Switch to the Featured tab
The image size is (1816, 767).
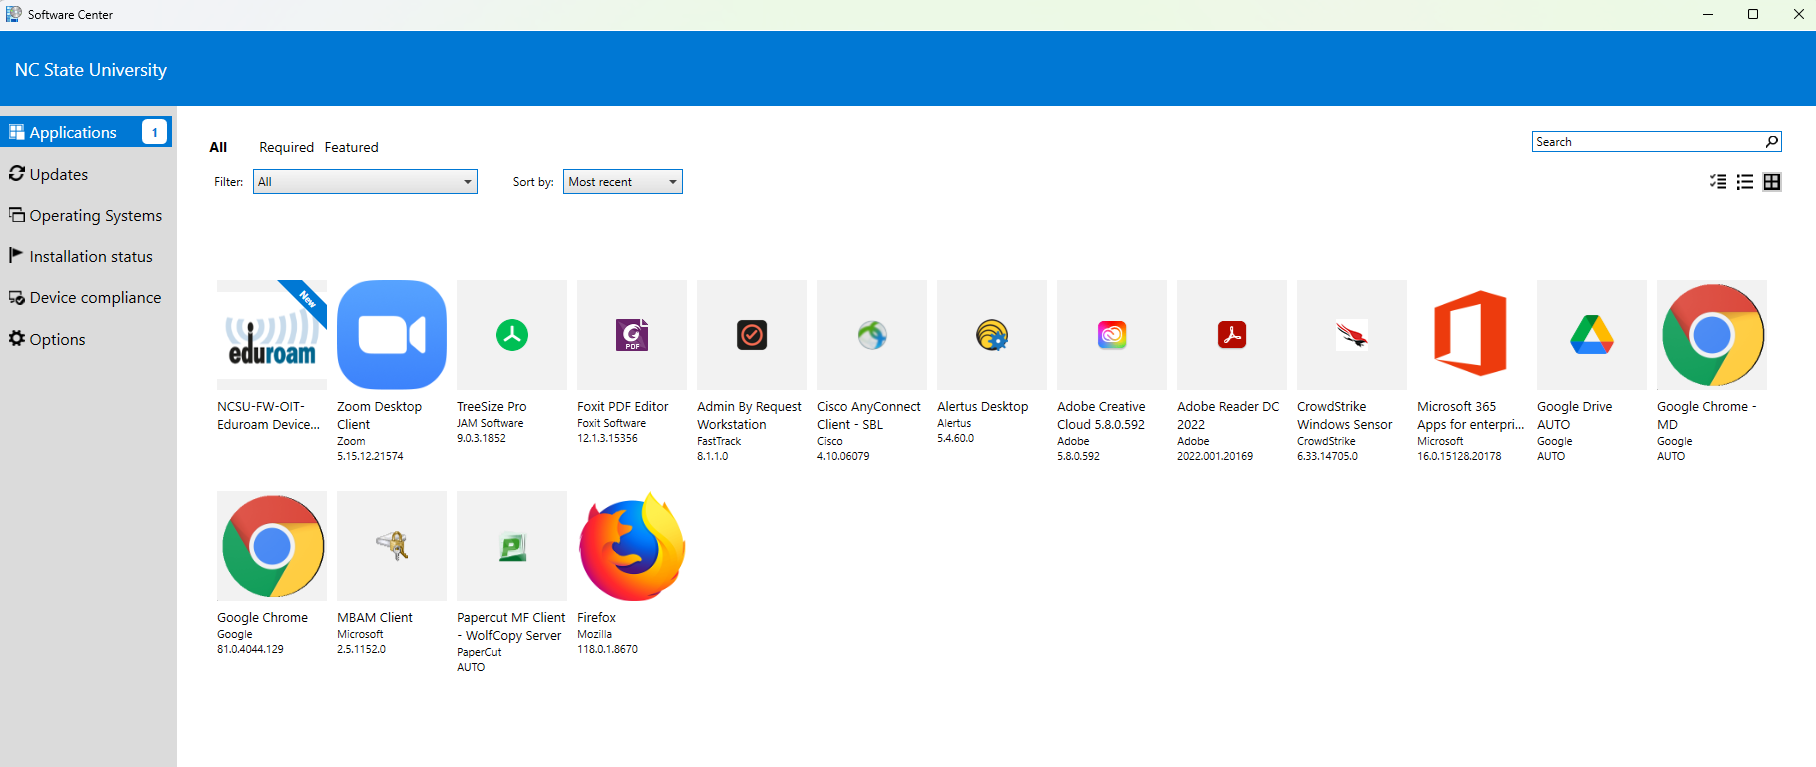coord(351,147)
